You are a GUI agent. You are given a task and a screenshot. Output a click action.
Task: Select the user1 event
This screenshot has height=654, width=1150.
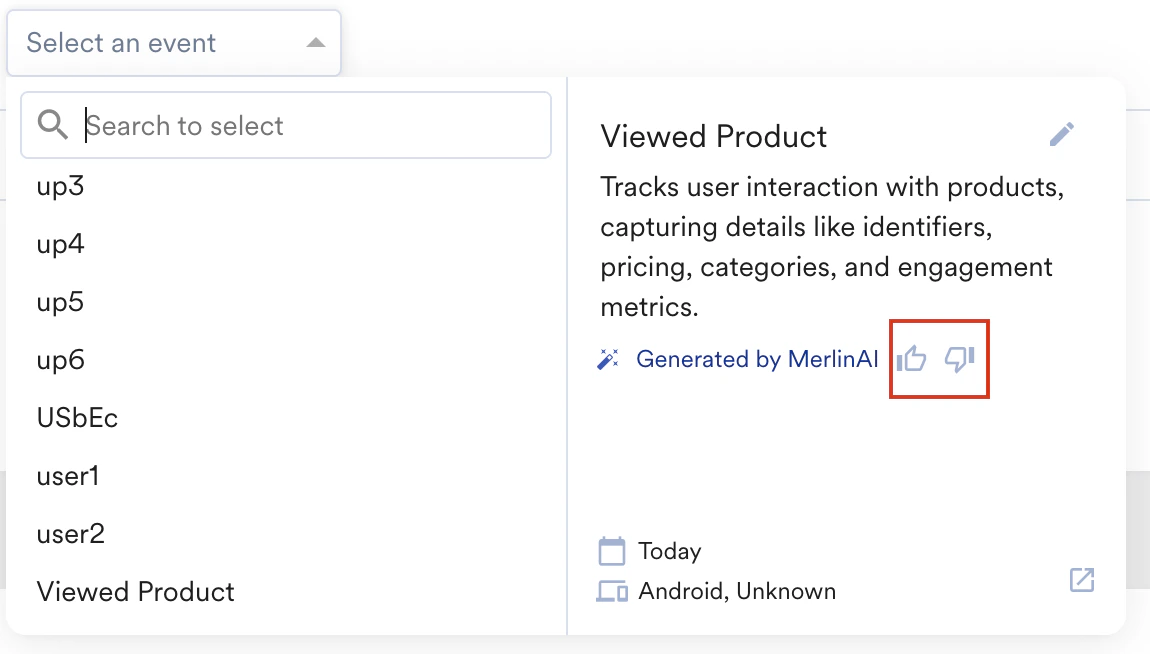[x=68, y=476]
